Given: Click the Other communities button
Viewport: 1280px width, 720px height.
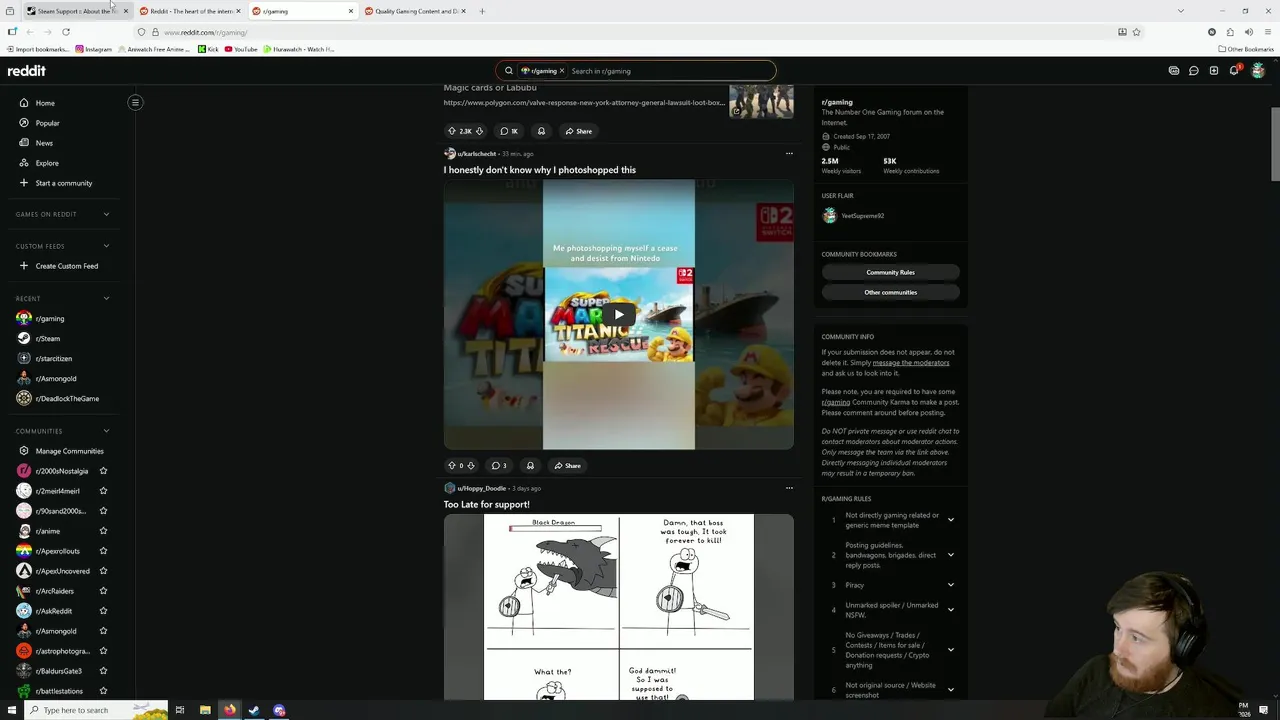Looking at the screenshot, I should (890, 292).
